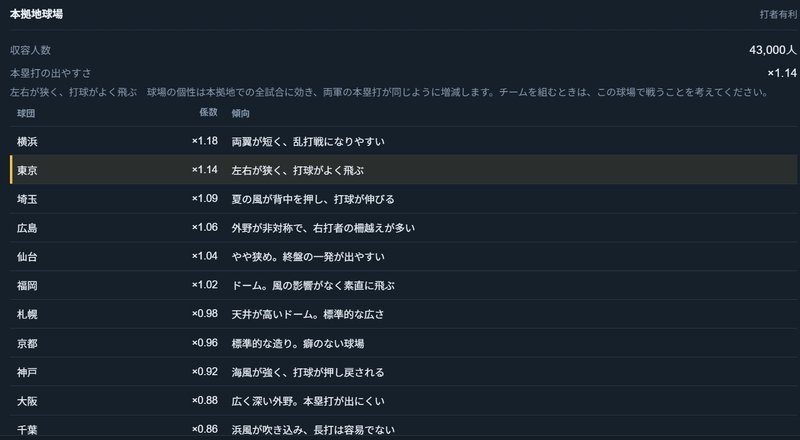Viewport: 800px width, 440px height.
Task: Click the 埼玉 team row
Action: [x=403, y=199]
